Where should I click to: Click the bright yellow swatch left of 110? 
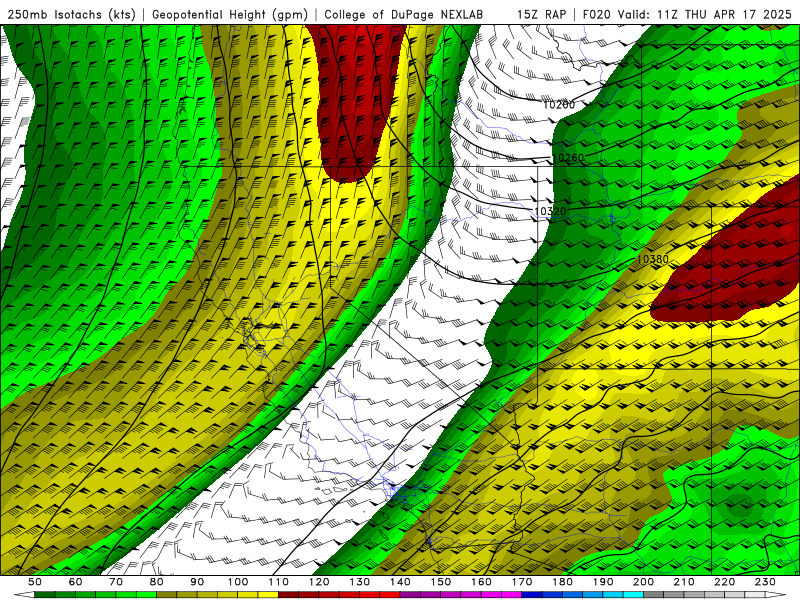(x=268, y=595)
